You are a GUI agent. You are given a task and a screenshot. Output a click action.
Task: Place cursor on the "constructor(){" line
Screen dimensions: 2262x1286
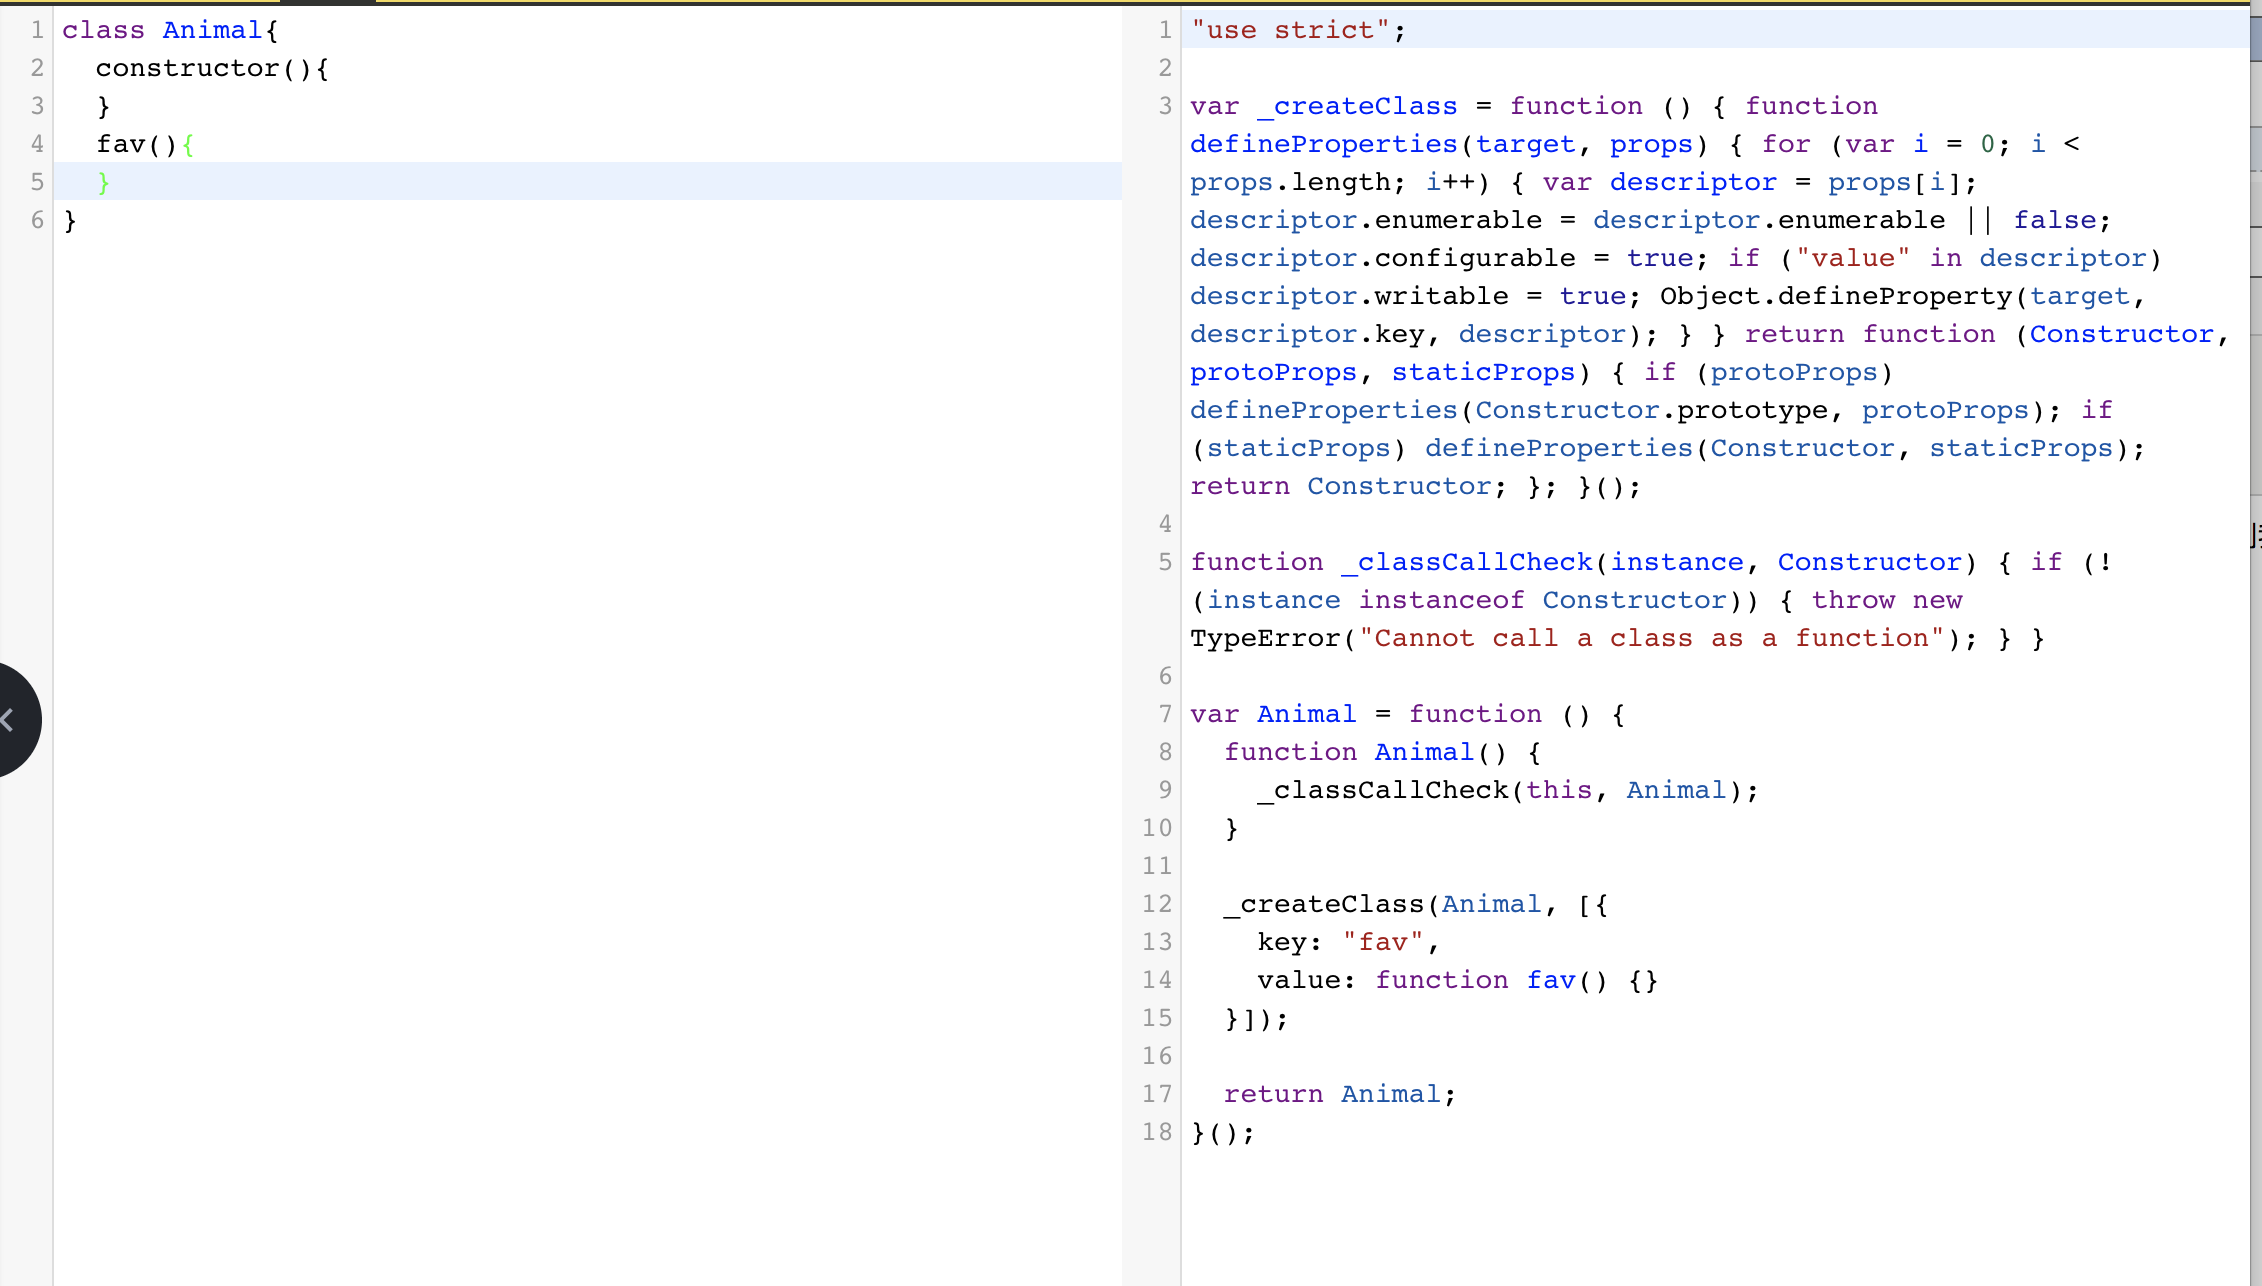[x=212, y=68]
